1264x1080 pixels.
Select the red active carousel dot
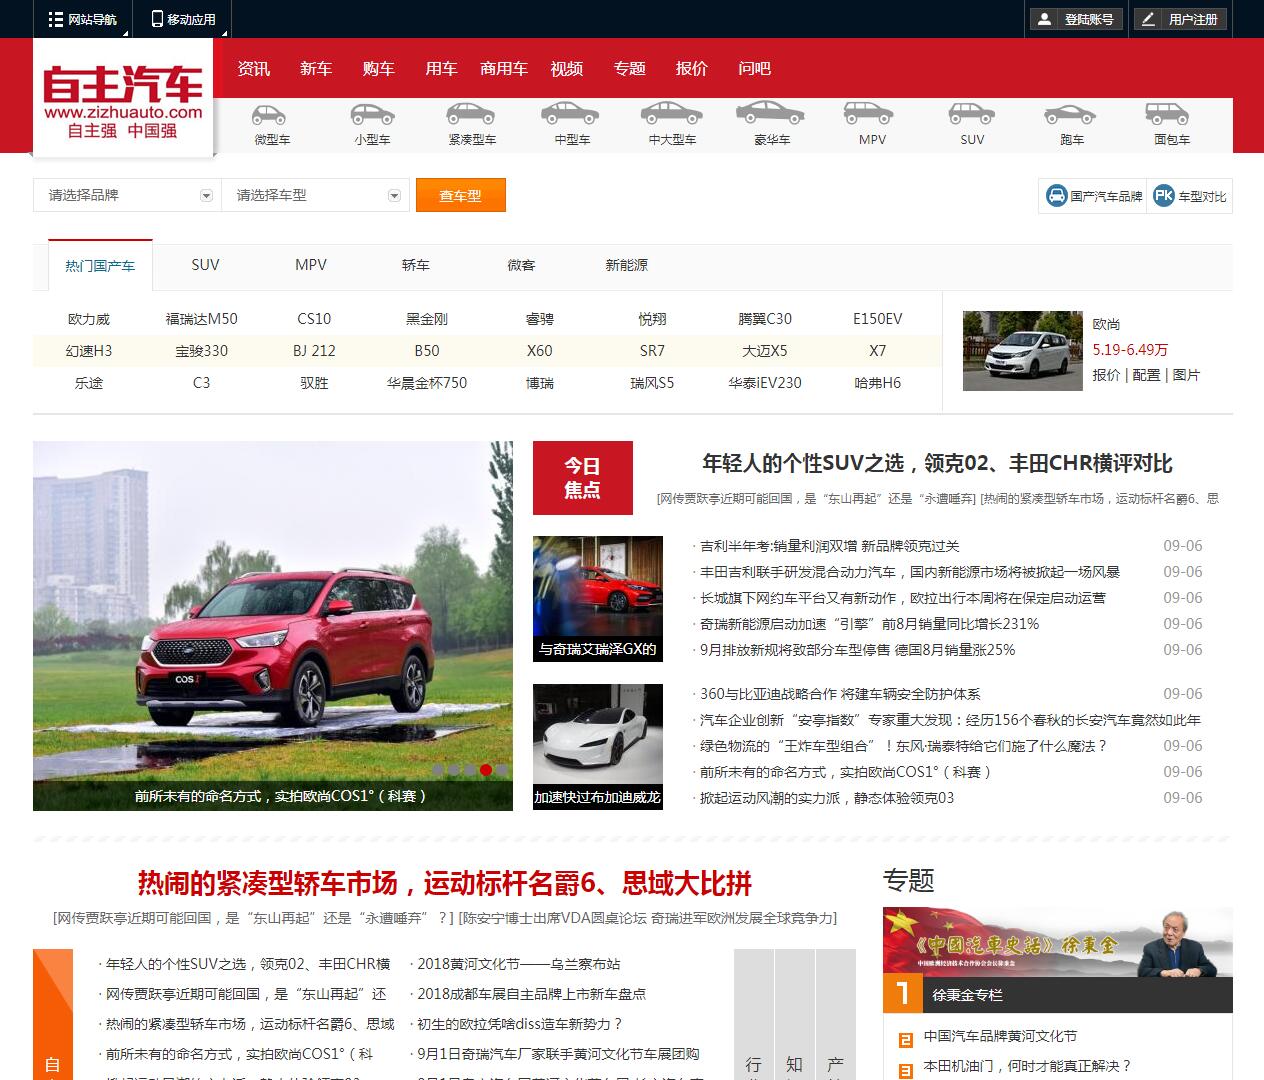[x=486, y=770]
